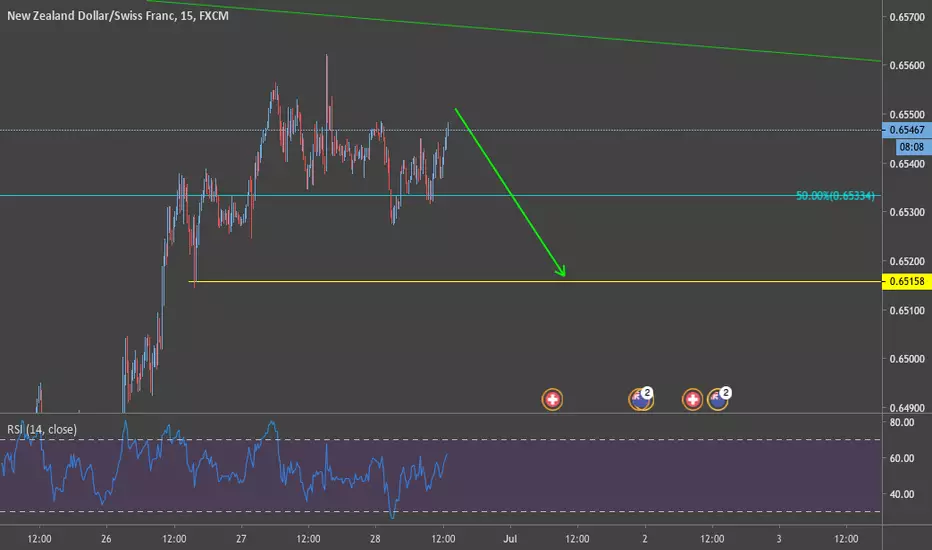Viewport: 932px width, 550px height.
Task: Click the 0.65200 price axis label
Action: tap(907, 261)
